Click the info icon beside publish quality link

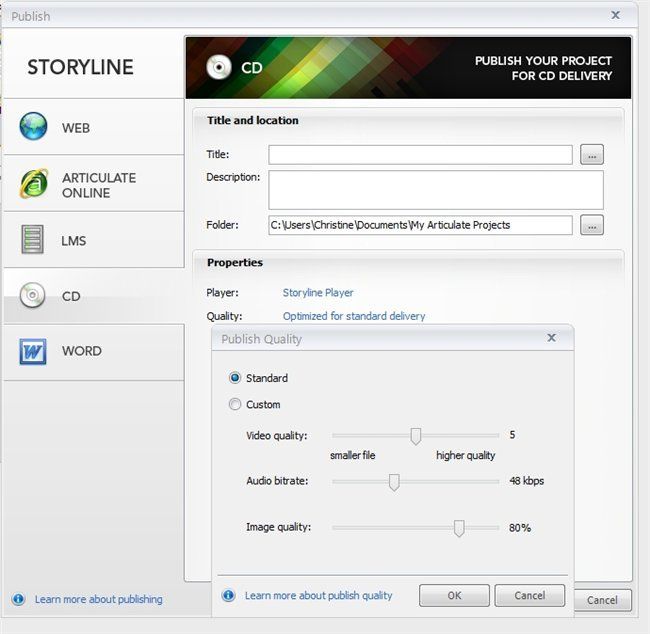point(228,595)
